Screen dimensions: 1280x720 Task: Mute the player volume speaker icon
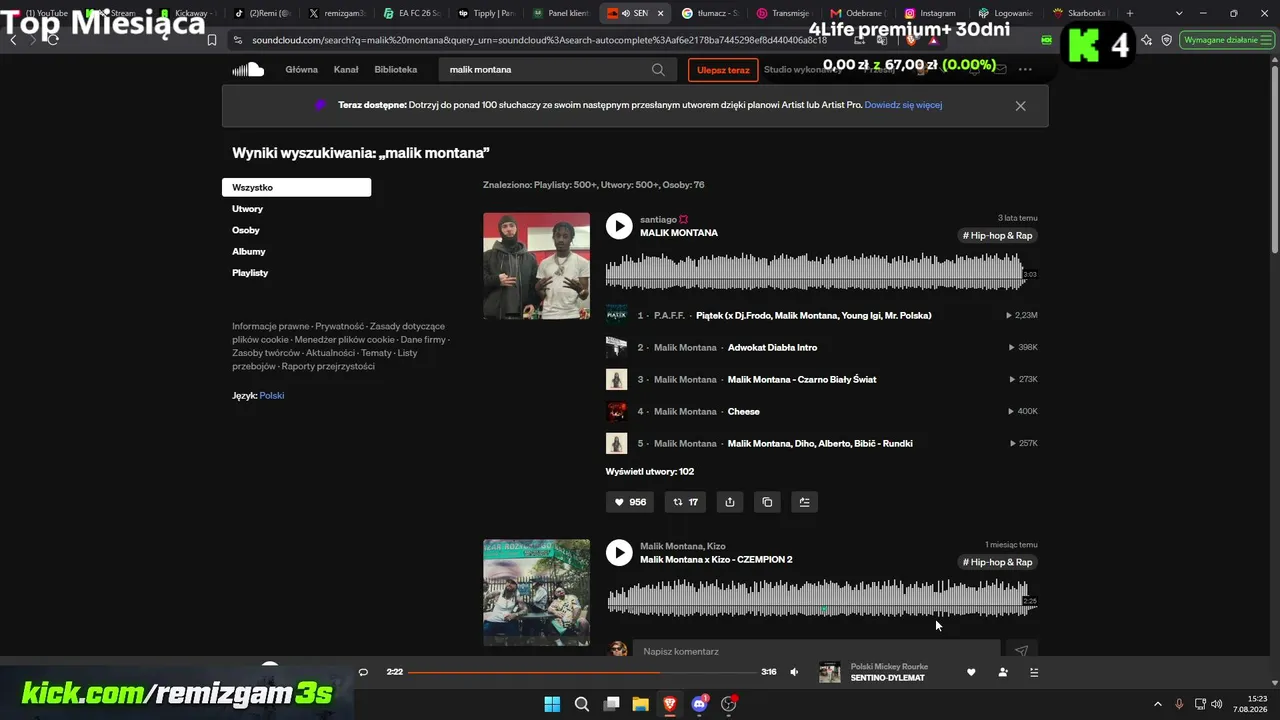pos(794,672)
